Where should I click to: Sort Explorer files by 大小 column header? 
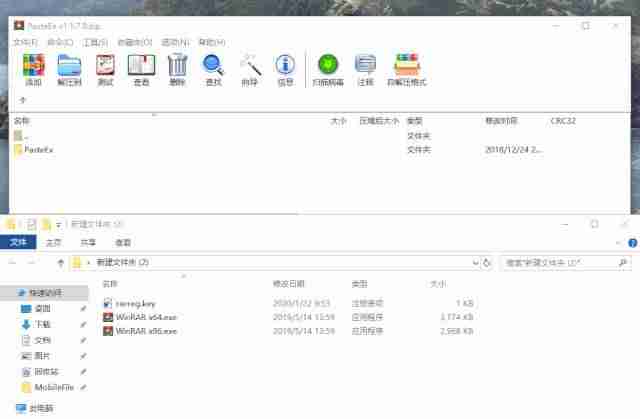438,284
